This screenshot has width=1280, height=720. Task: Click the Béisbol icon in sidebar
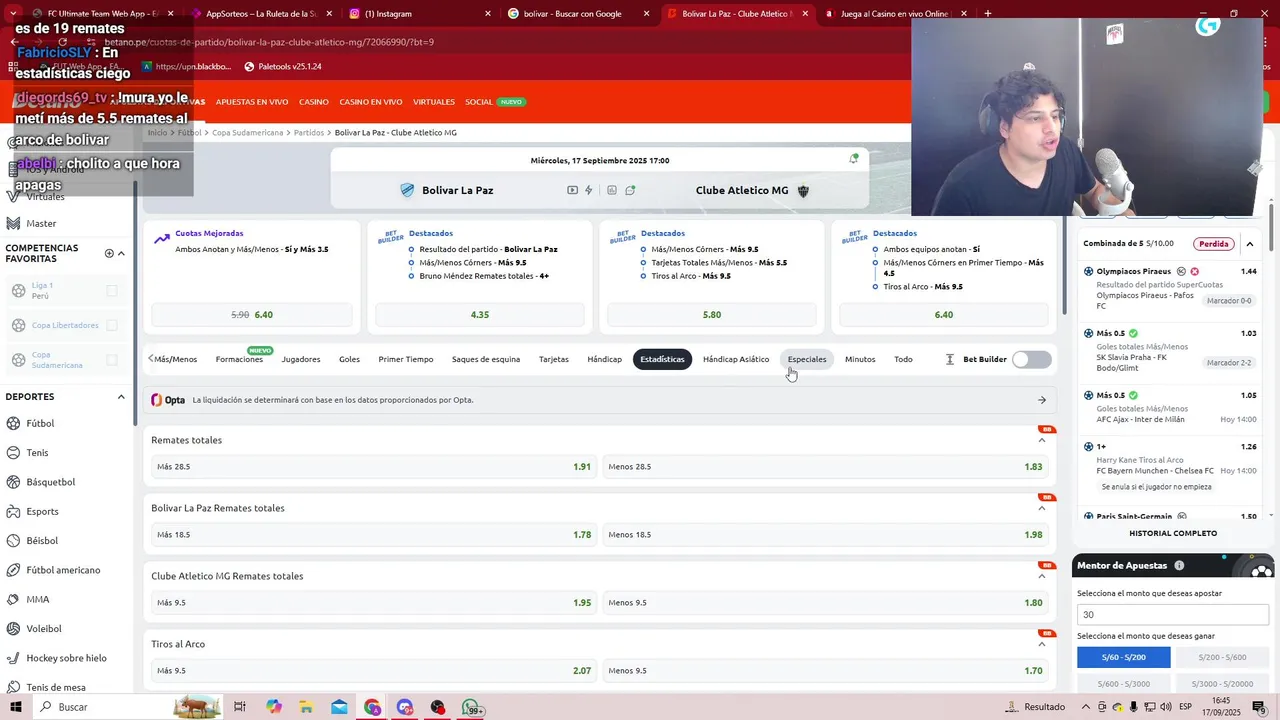(14, 540)
